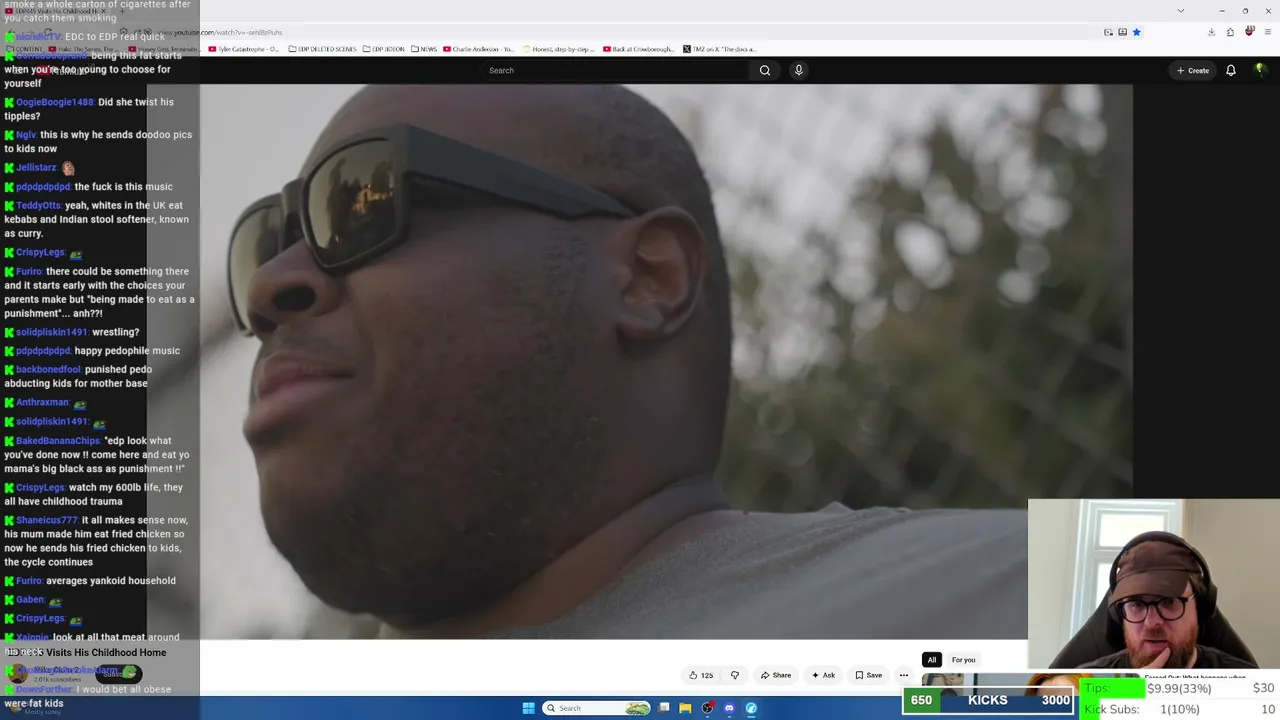This screenshot has width=1280, height=720.
Task: Open the Honest, step-by-step bookmark
Action: click(x=559, y=49)
